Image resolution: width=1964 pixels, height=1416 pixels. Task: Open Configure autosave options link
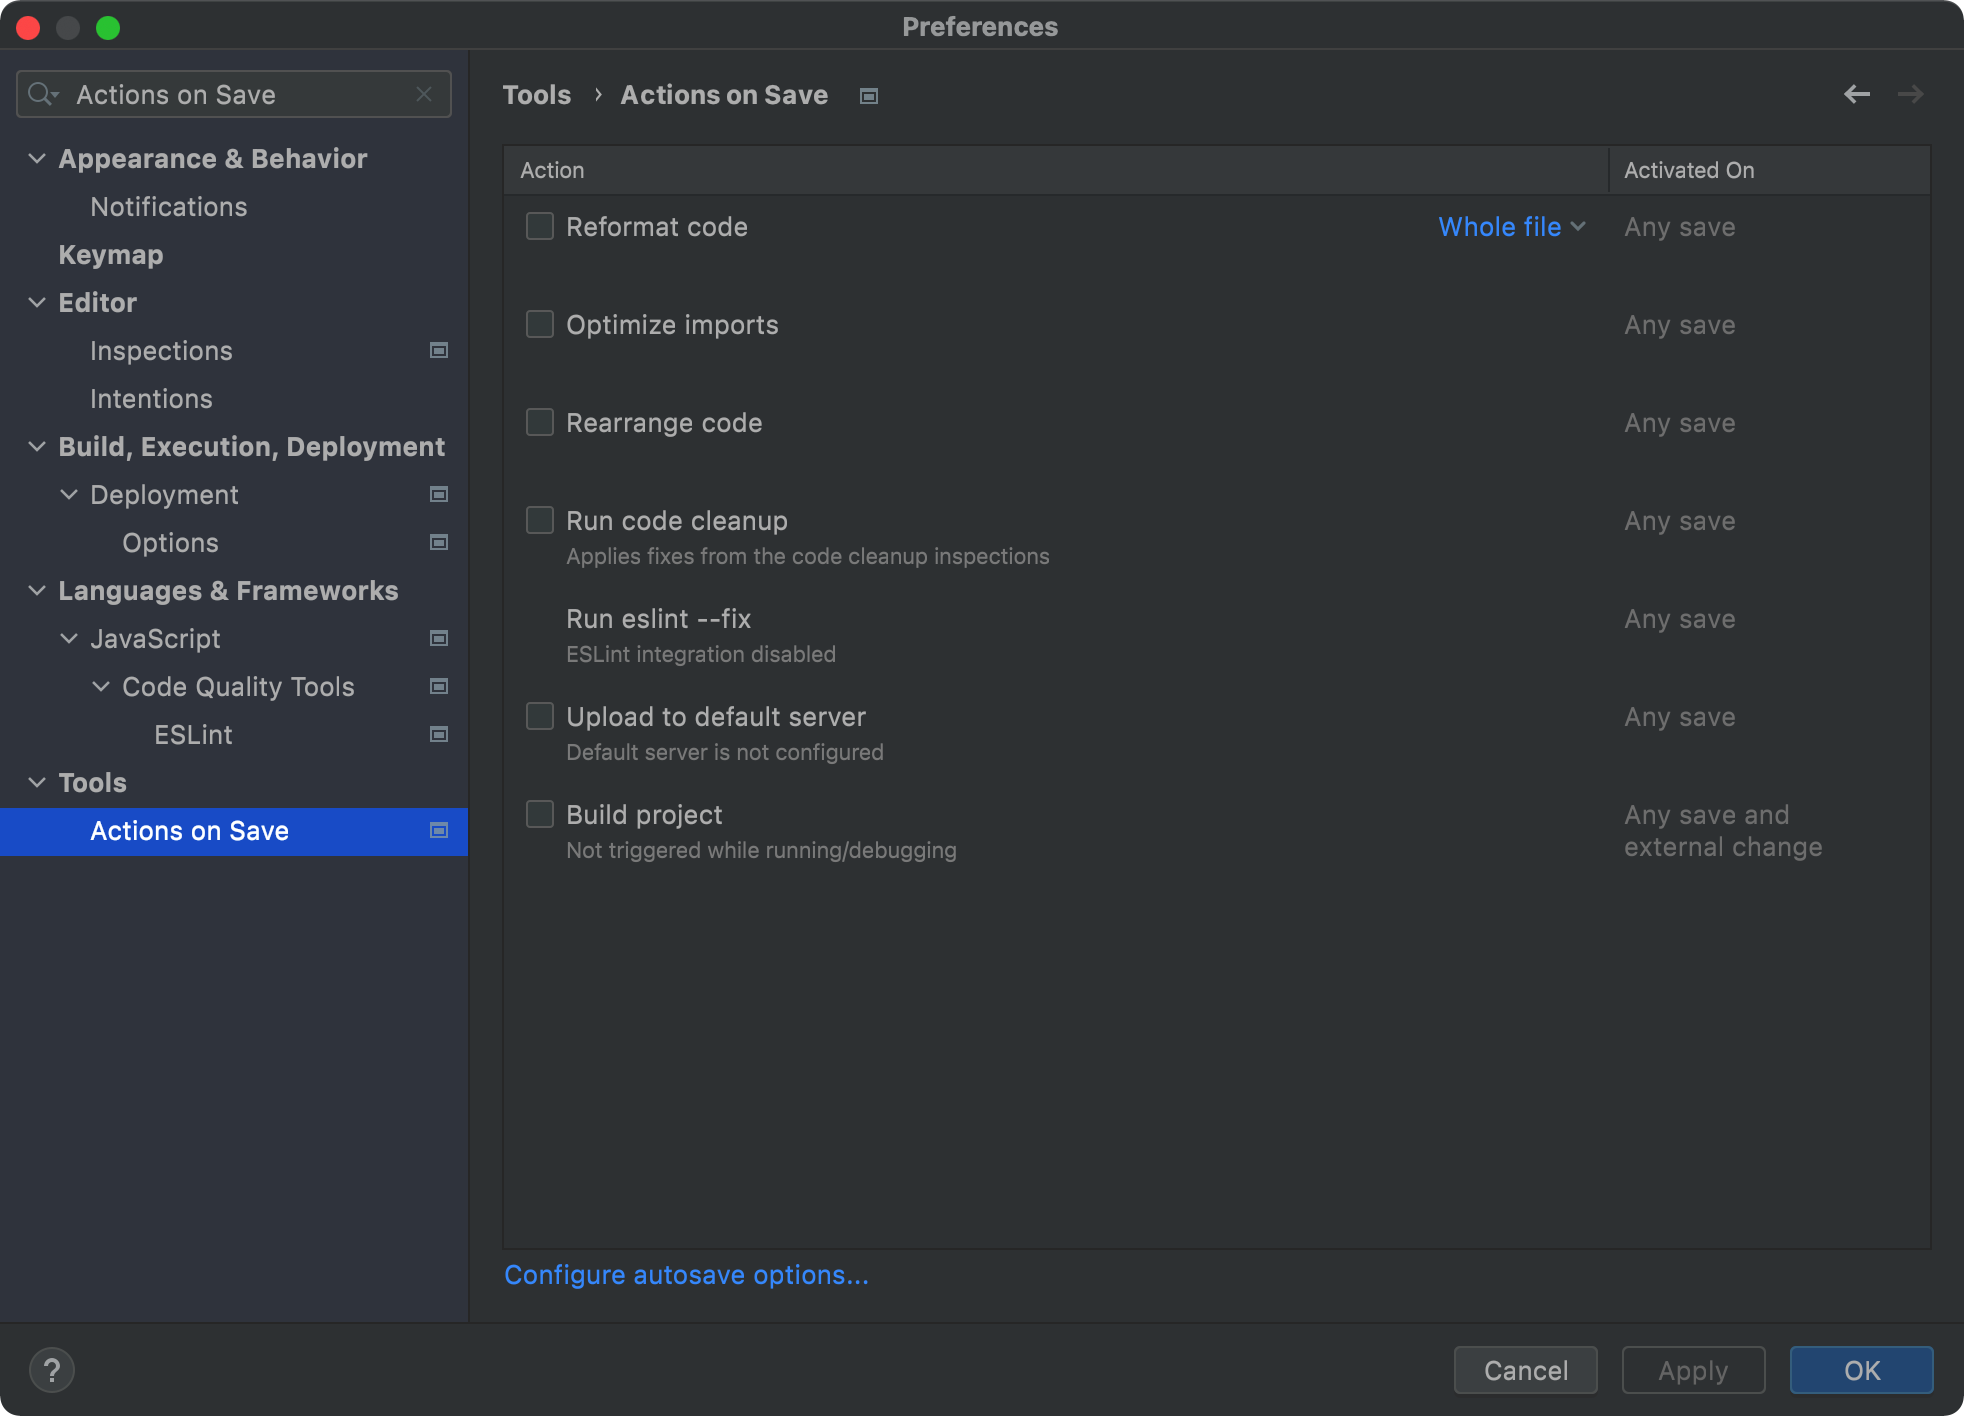[686, 1275]
